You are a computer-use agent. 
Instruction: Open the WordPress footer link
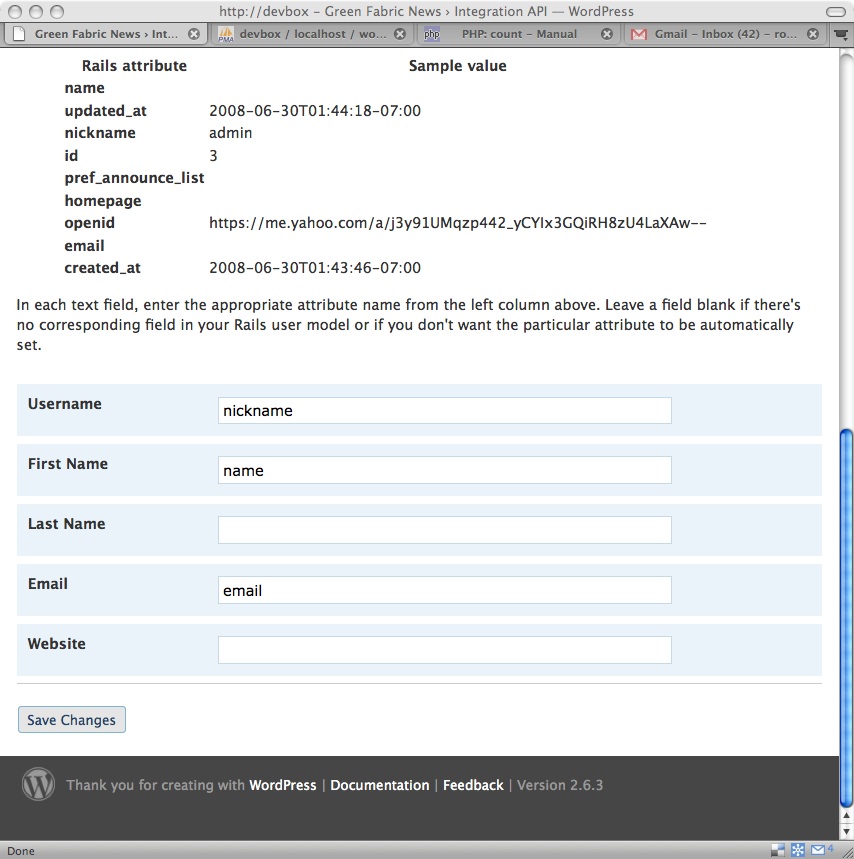(283, 785)
